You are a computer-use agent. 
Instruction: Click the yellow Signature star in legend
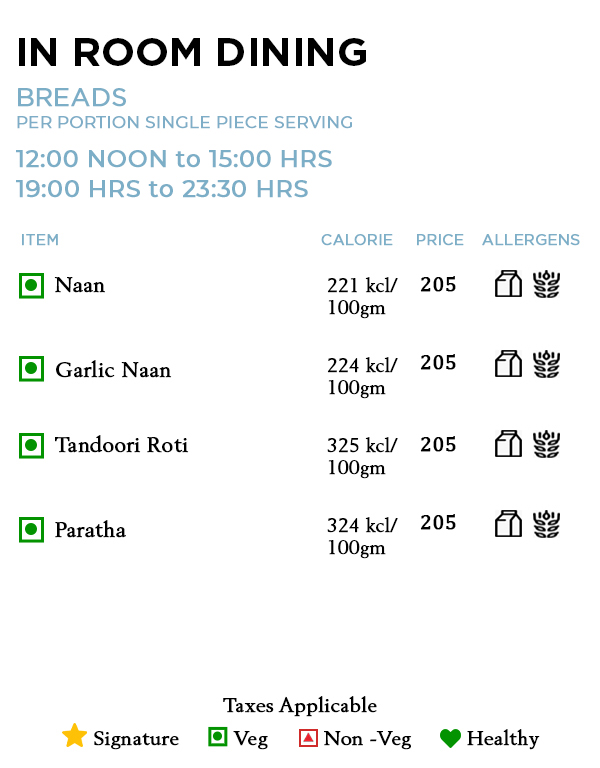[x=74, y=737]
